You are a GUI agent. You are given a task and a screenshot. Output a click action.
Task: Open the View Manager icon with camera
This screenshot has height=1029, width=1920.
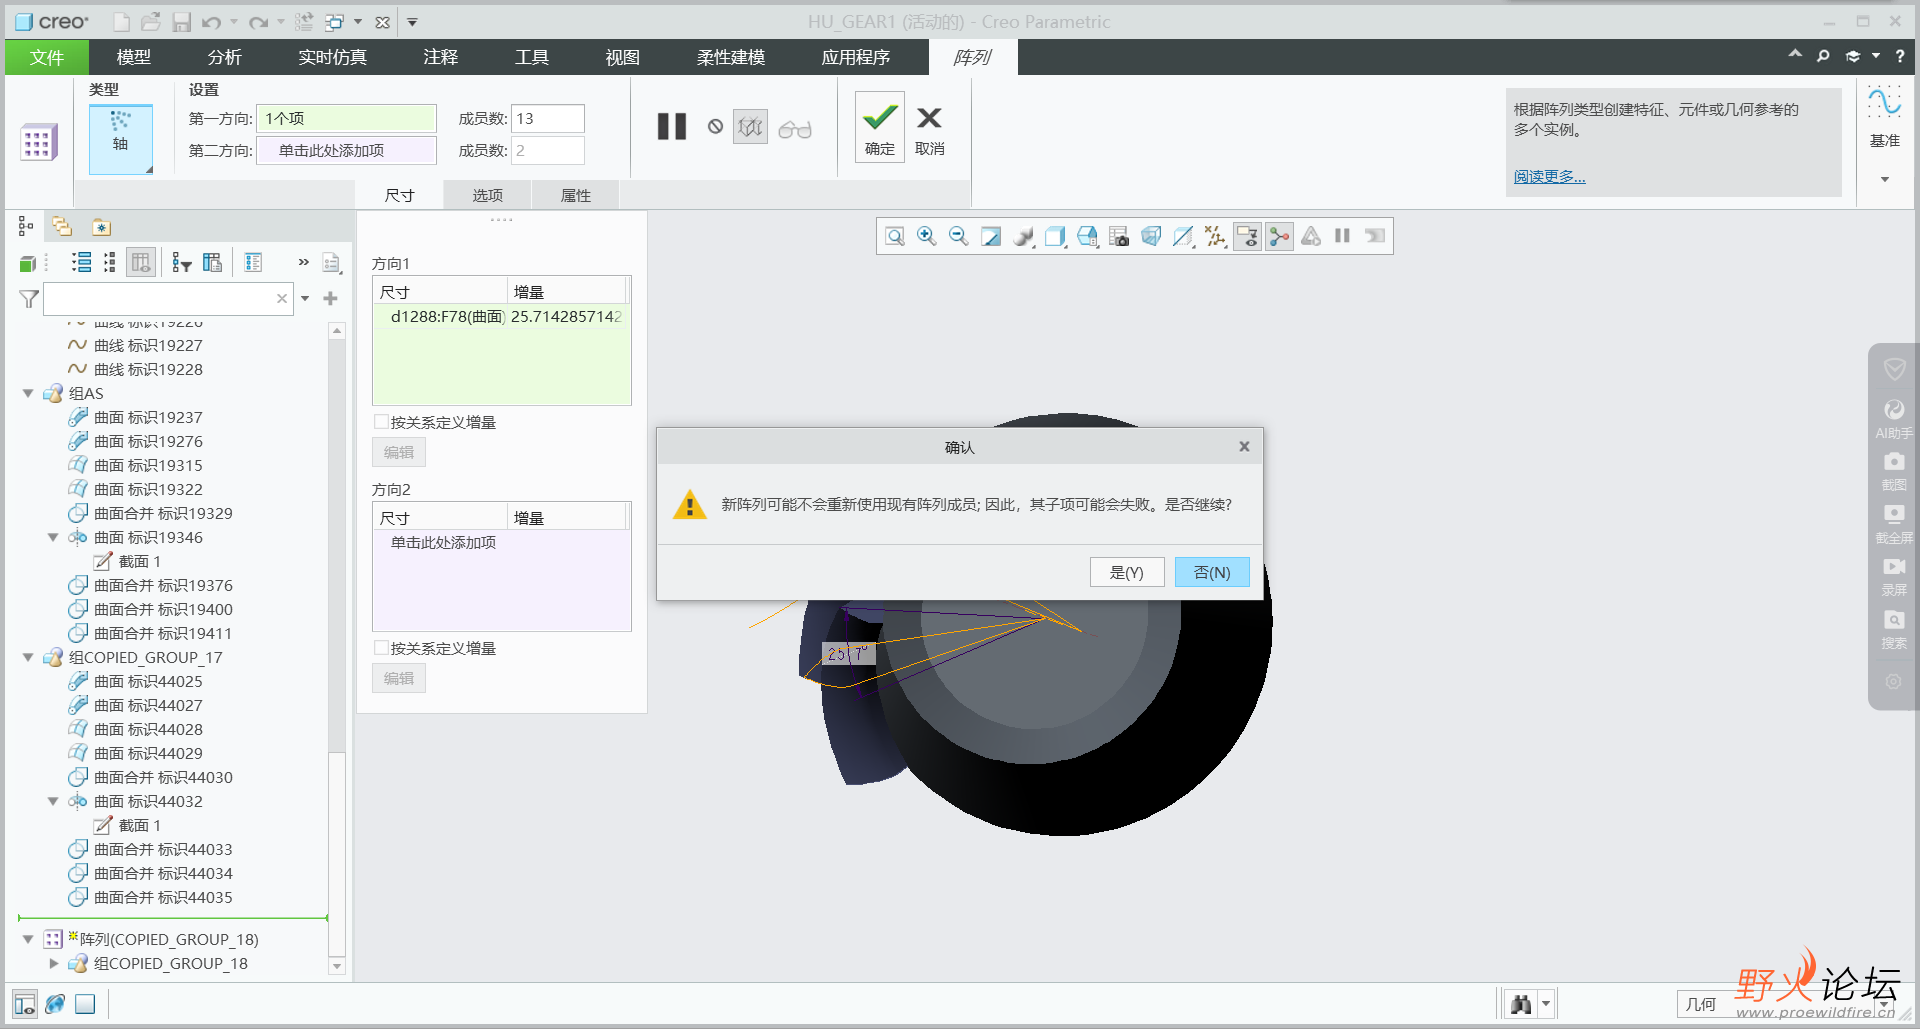(x=1119, y=236)
